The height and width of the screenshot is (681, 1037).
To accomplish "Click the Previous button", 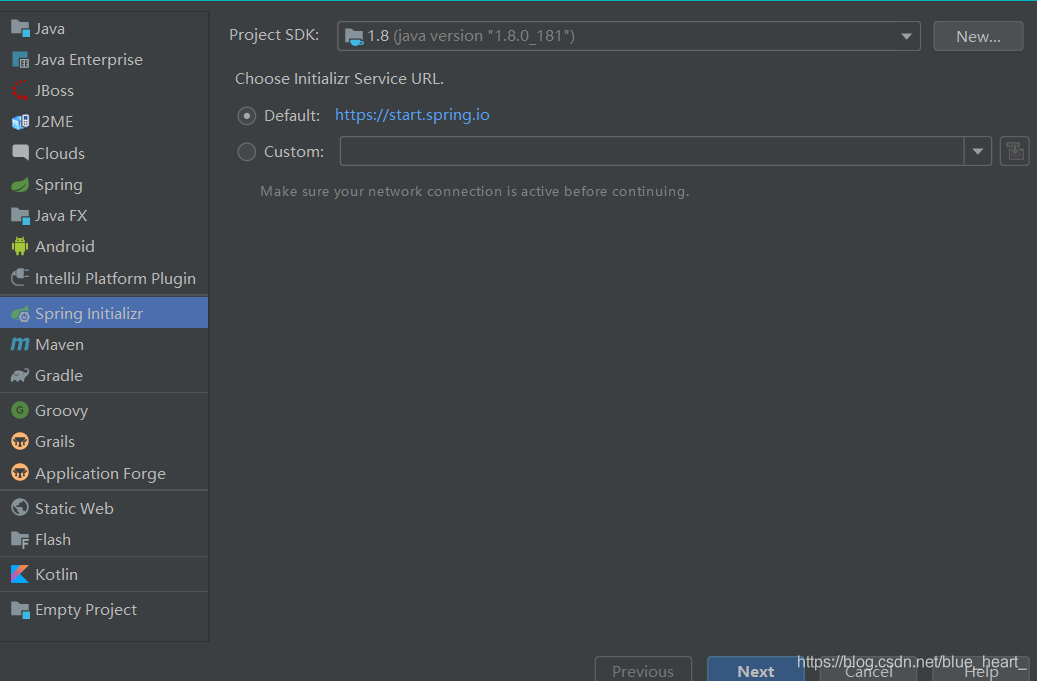I will (643, 670).
